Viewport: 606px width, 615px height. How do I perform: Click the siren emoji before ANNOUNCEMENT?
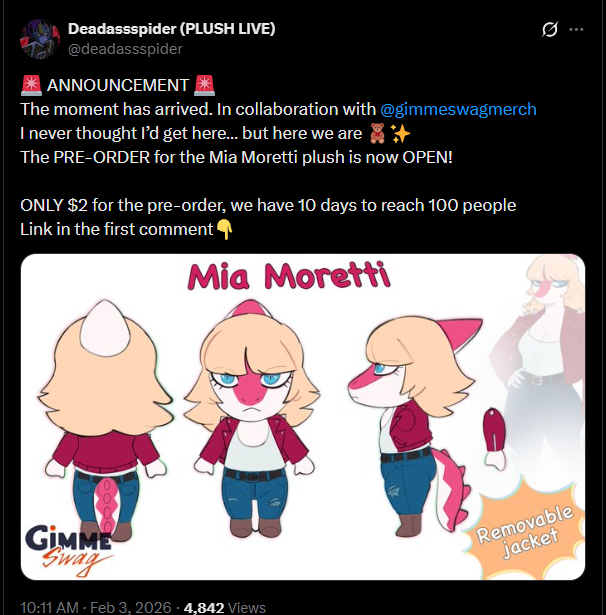click(31, 85)
